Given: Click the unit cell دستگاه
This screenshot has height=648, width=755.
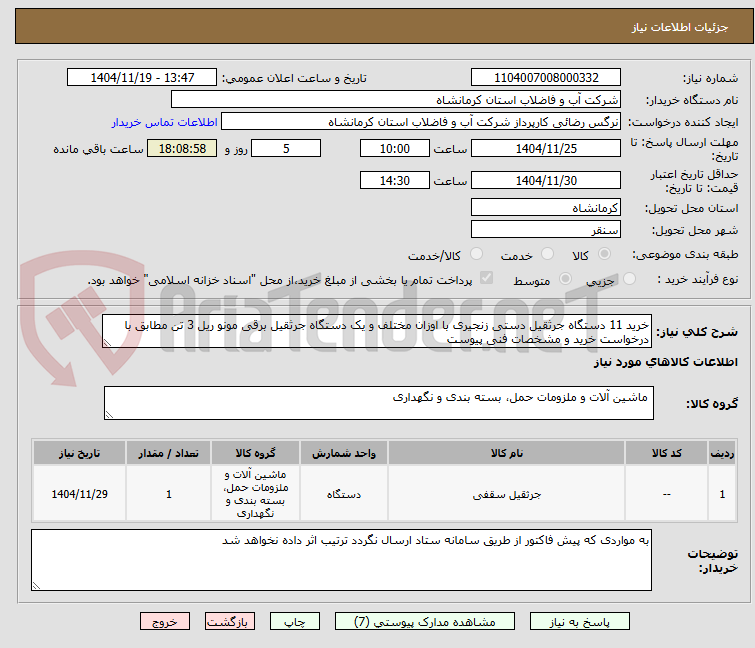Looking at the screenshot, I should coord(344,494).
